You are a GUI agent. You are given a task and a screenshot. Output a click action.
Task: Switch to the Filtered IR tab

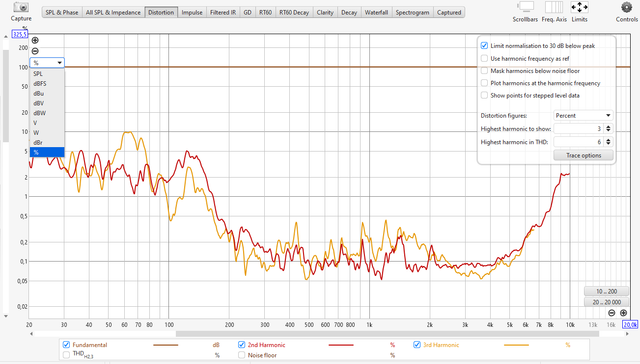pyautogui.click(x=223, y=12)
